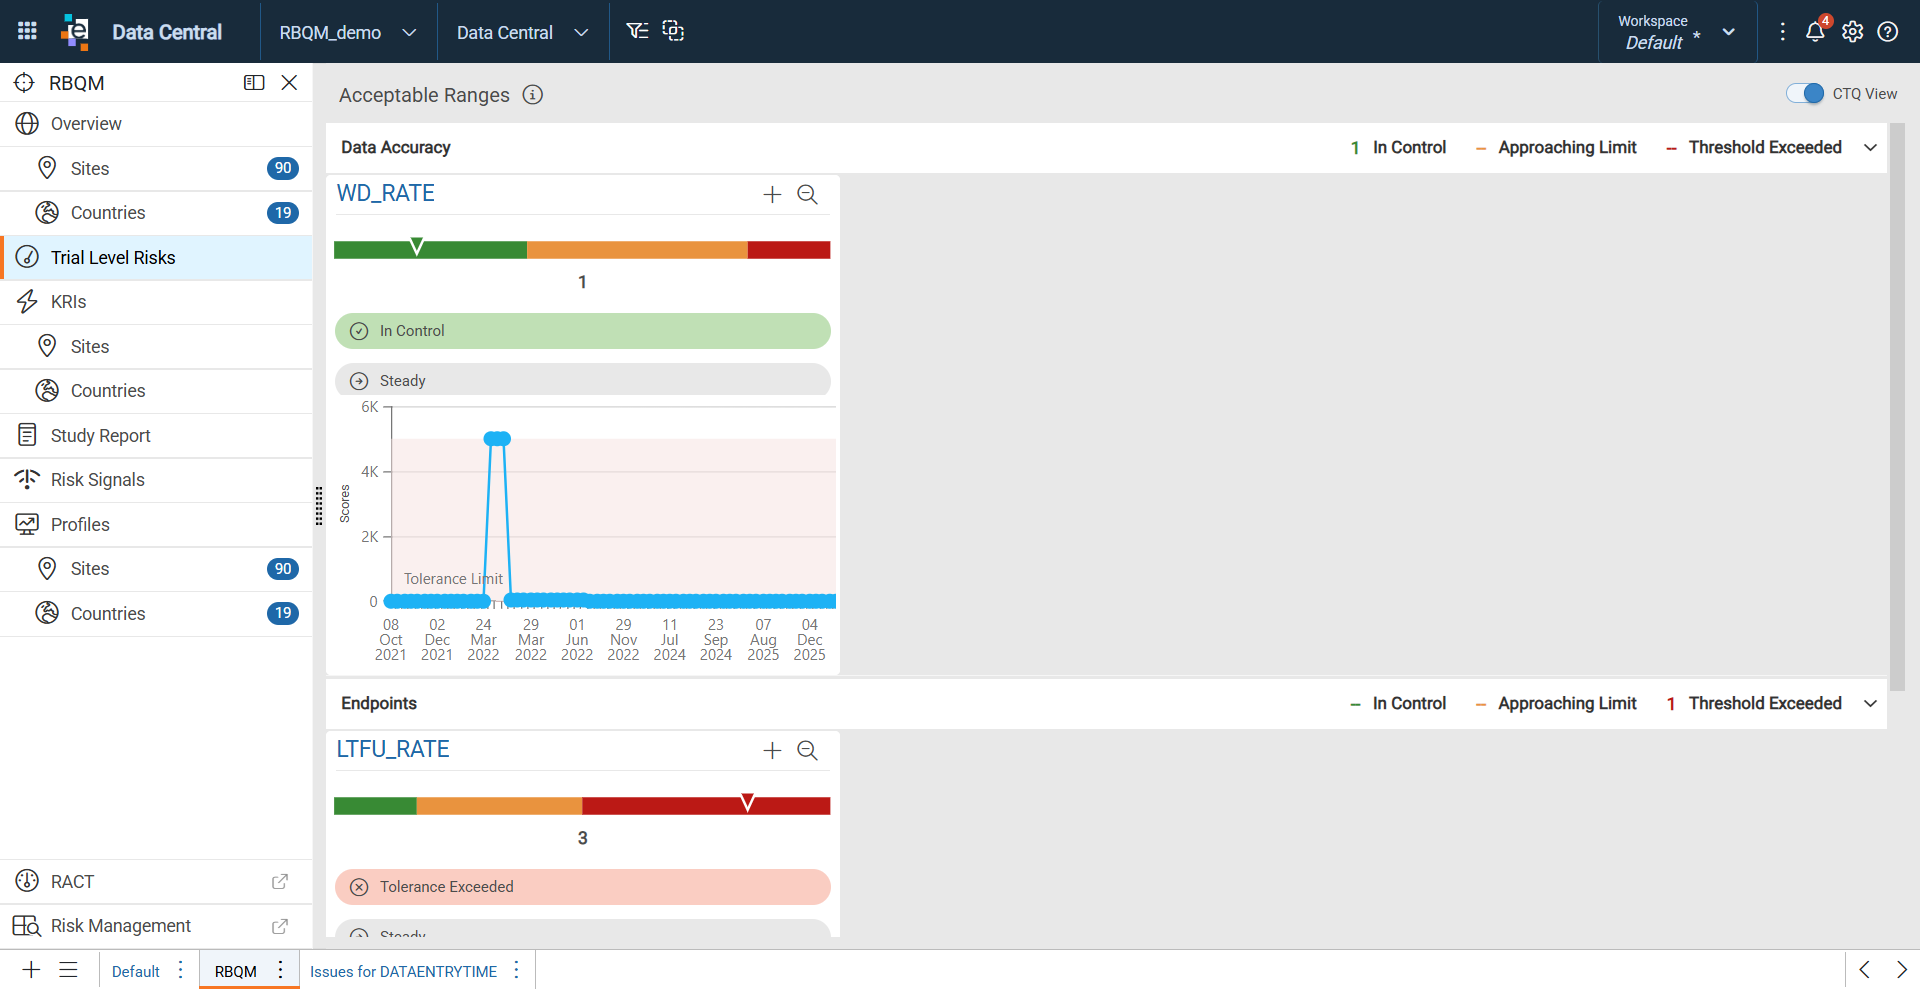Open RACT external link icon
Viewport: 1920px width, 989px height.
[x=280, y=881]
